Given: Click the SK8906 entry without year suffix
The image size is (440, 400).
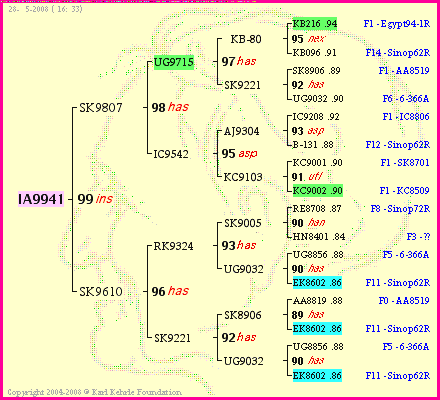Looking at the screenshot, I should 243,315.
